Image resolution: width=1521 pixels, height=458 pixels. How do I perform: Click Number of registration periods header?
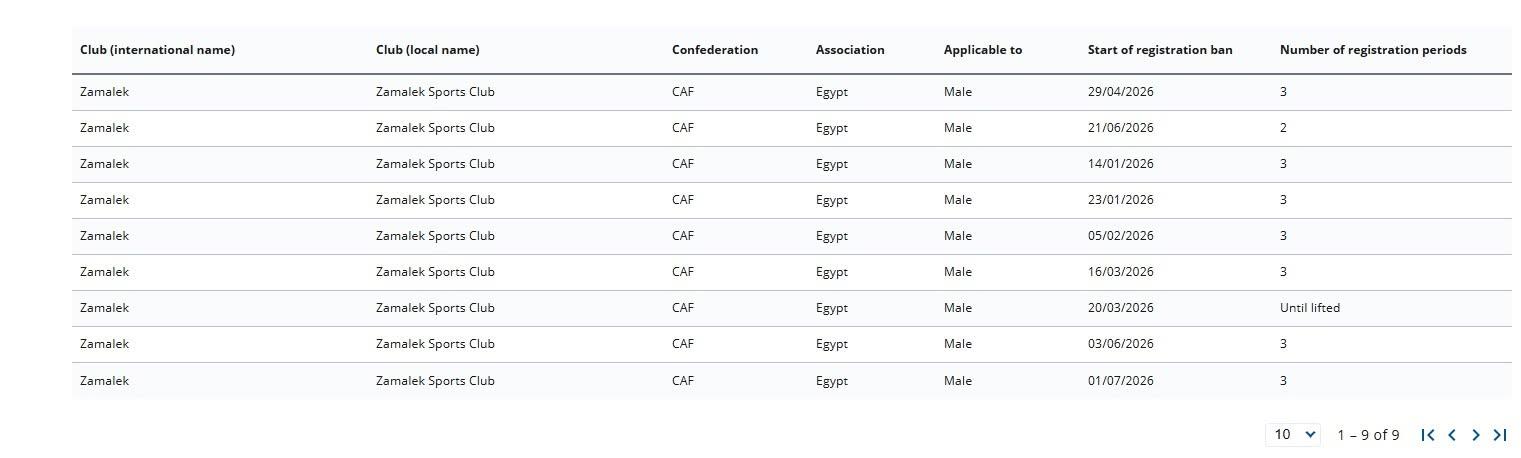[1373, 50]
